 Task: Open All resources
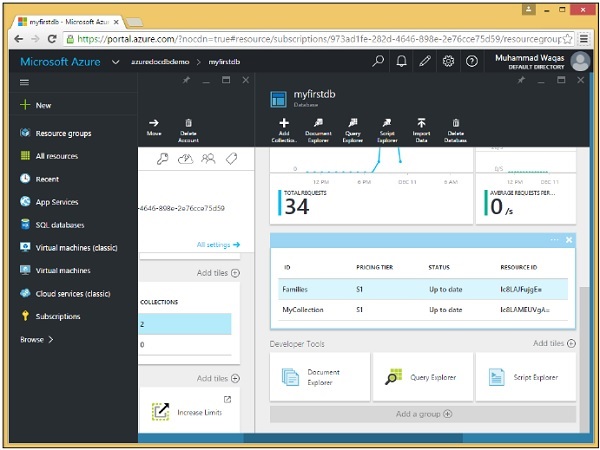49,156
